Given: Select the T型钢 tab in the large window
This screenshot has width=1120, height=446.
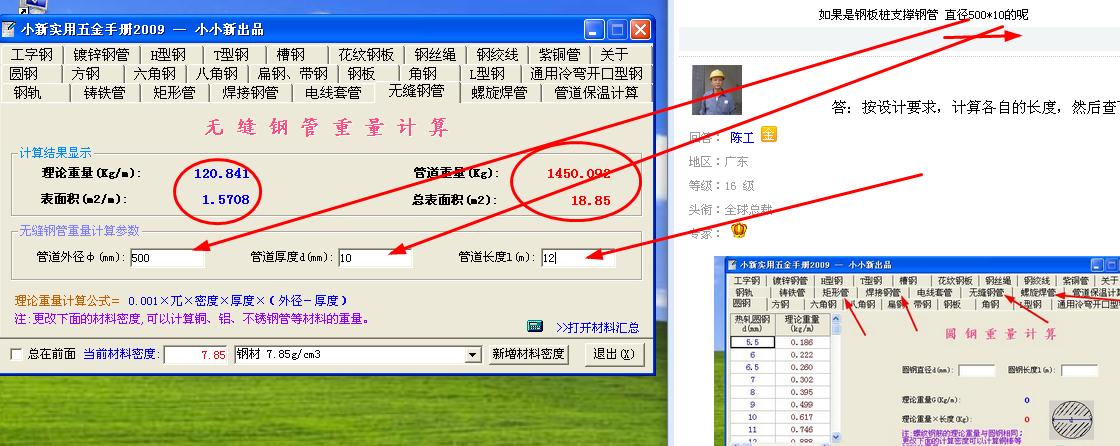Looking at the screenshot, I should [230, 55].
